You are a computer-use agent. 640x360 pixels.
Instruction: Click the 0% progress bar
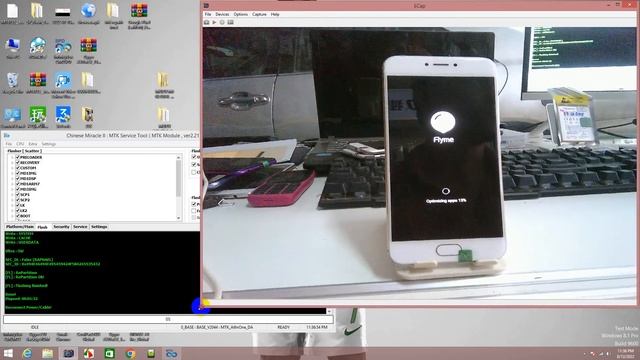pyautogui.click(x=168, y=319)
